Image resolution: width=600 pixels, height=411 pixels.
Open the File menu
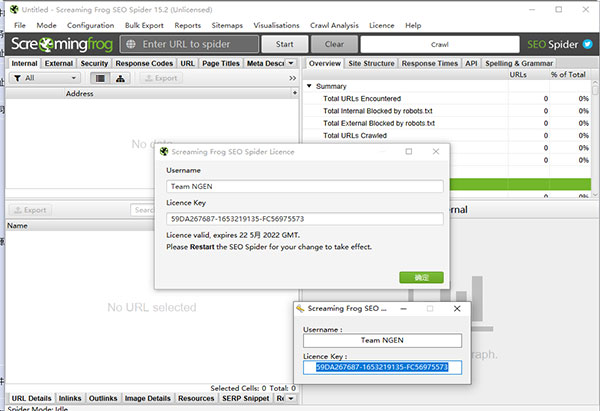click(20, 25)
